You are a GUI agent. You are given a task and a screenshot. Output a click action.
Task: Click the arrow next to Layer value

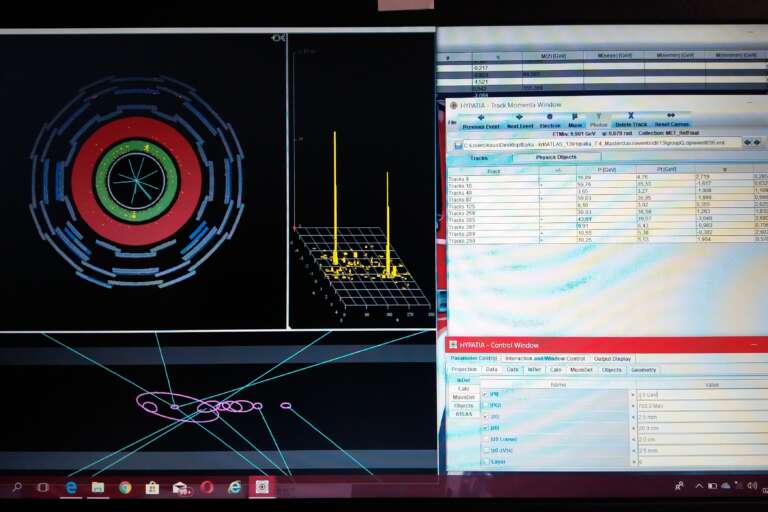(x=632, y=461)
